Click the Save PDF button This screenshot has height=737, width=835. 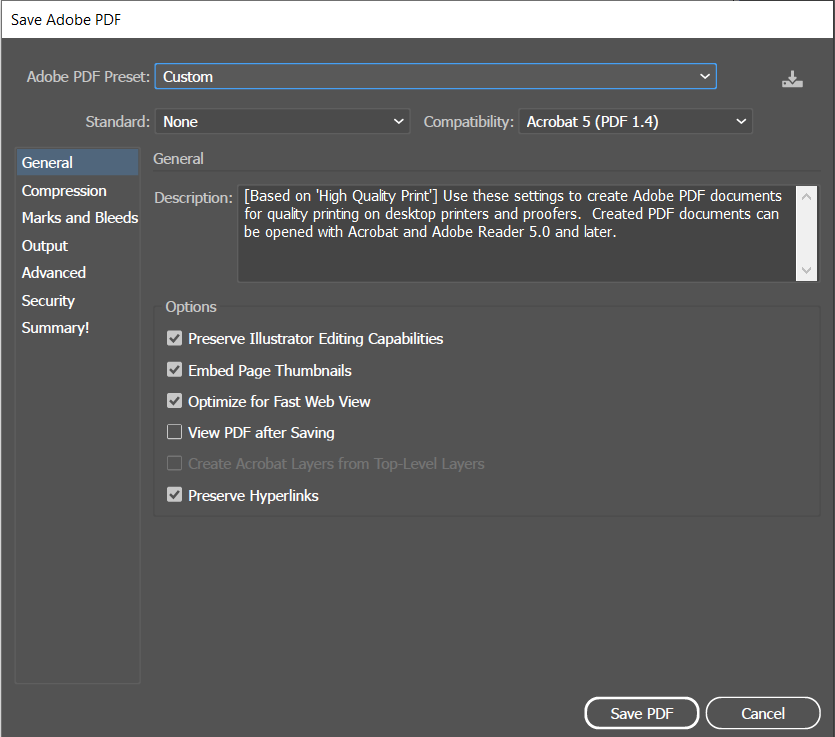[642, 713]
